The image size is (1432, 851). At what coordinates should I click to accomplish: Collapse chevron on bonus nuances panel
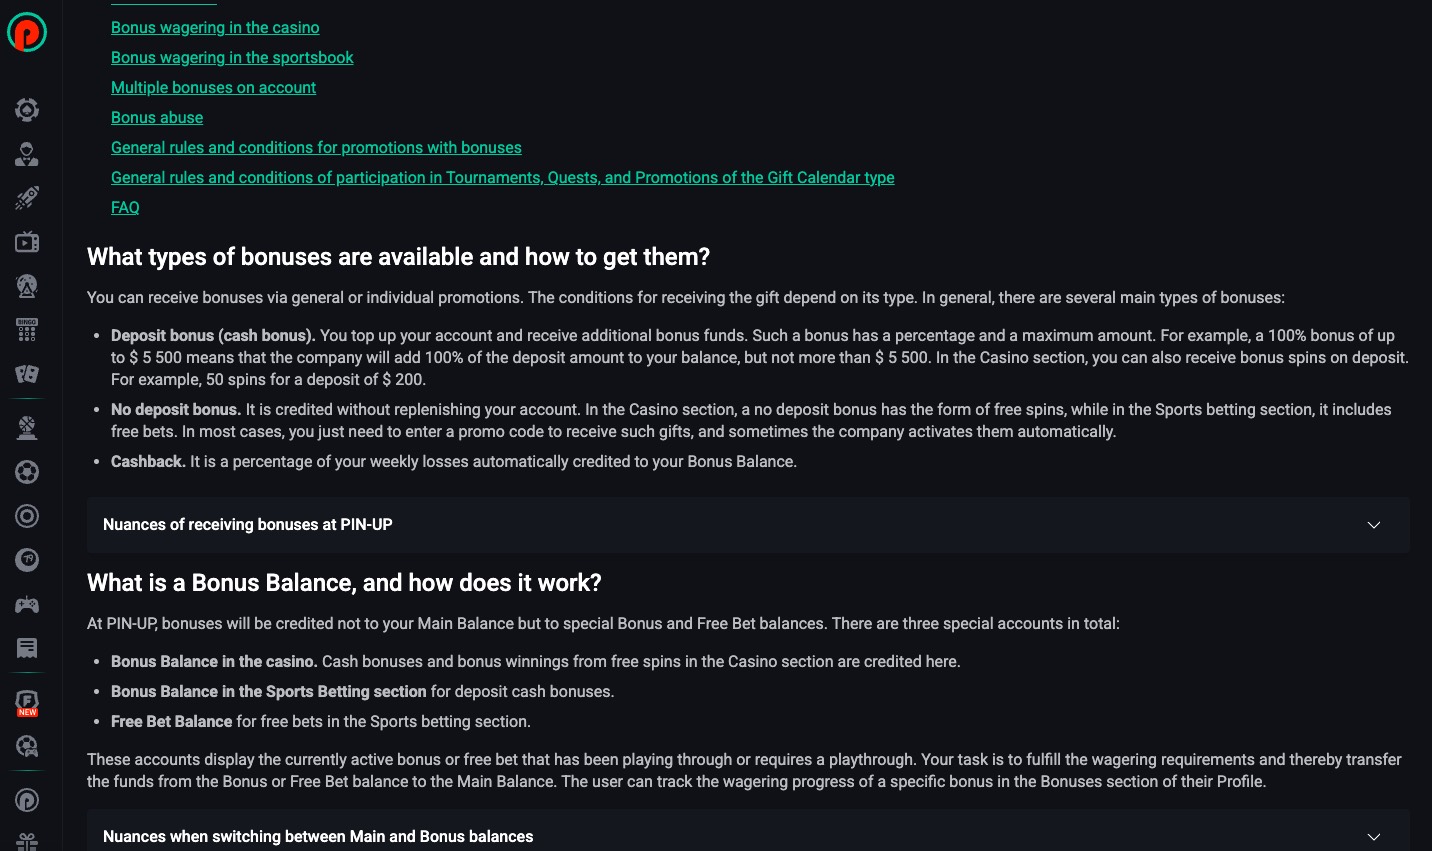[1374, 524]
